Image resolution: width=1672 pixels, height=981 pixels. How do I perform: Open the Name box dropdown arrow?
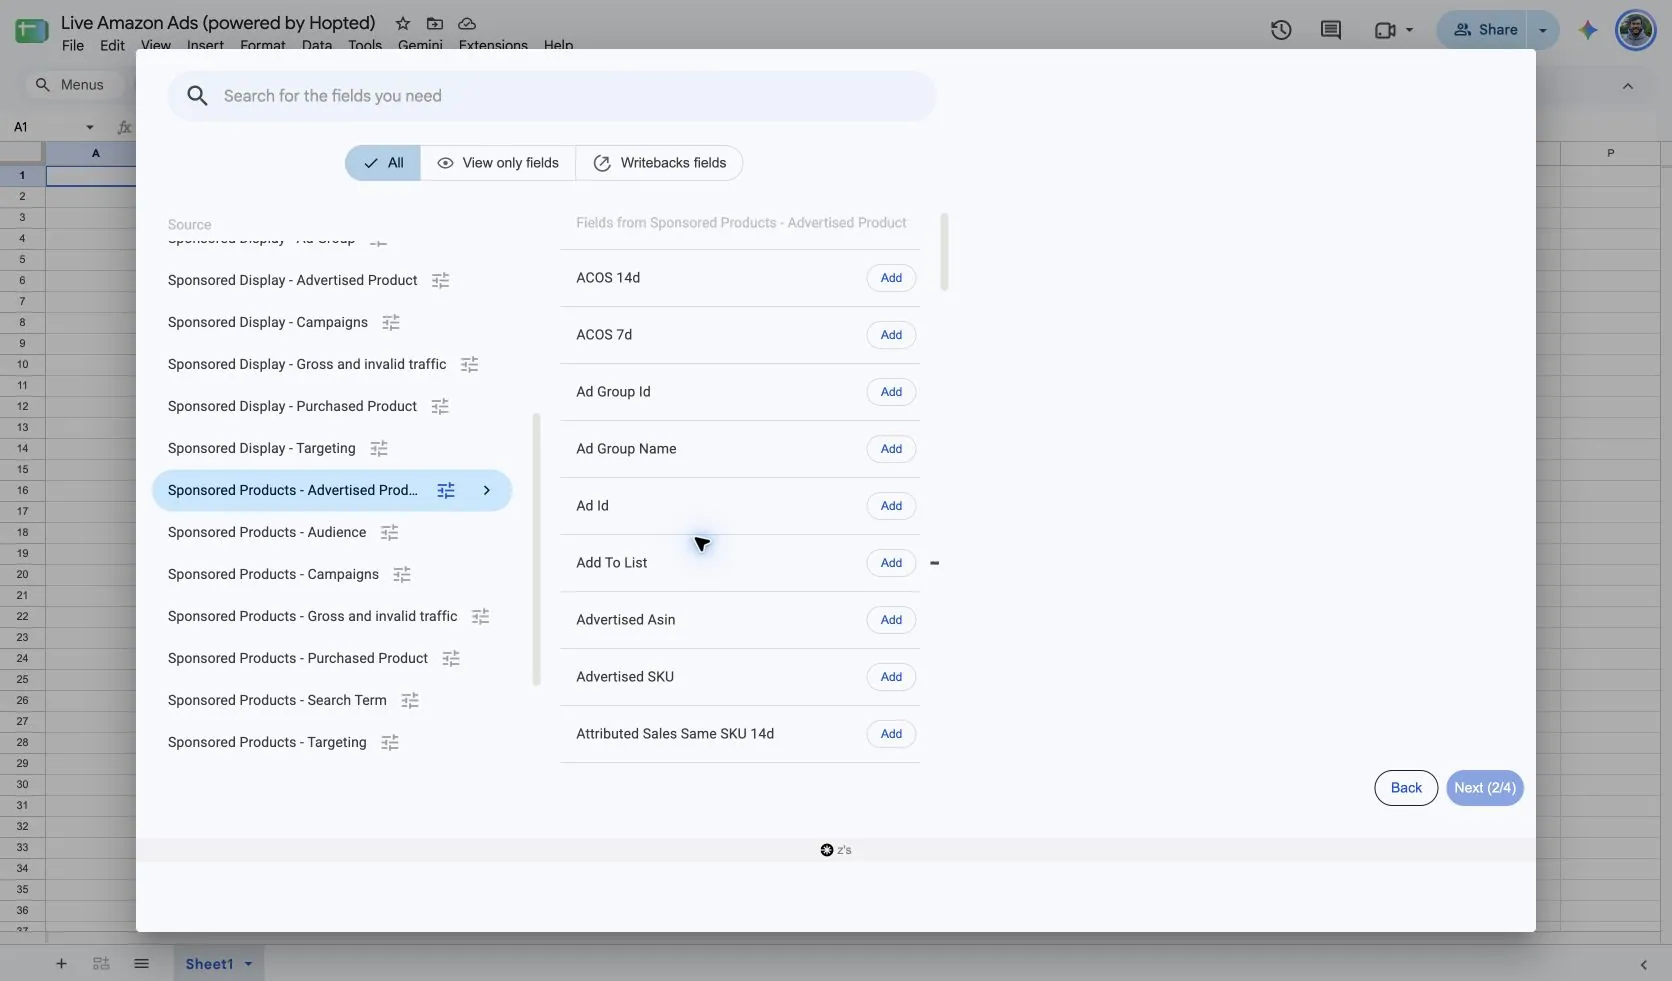coord(90,127)
